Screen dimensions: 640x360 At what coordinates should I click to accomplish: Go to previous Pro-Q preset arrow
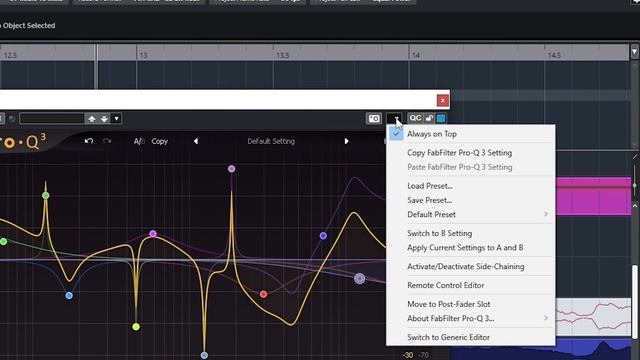tap(196, 141)
